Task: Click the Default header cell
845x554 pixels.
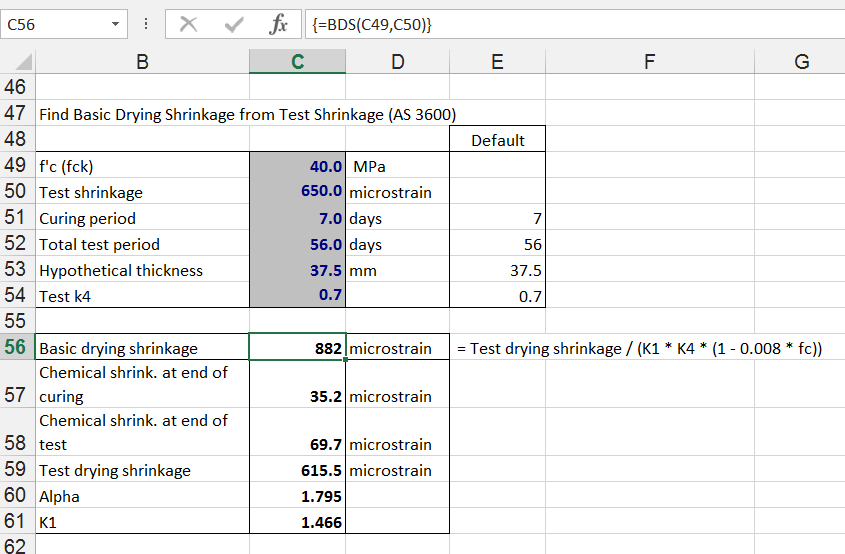Action: tap(497, 140)
